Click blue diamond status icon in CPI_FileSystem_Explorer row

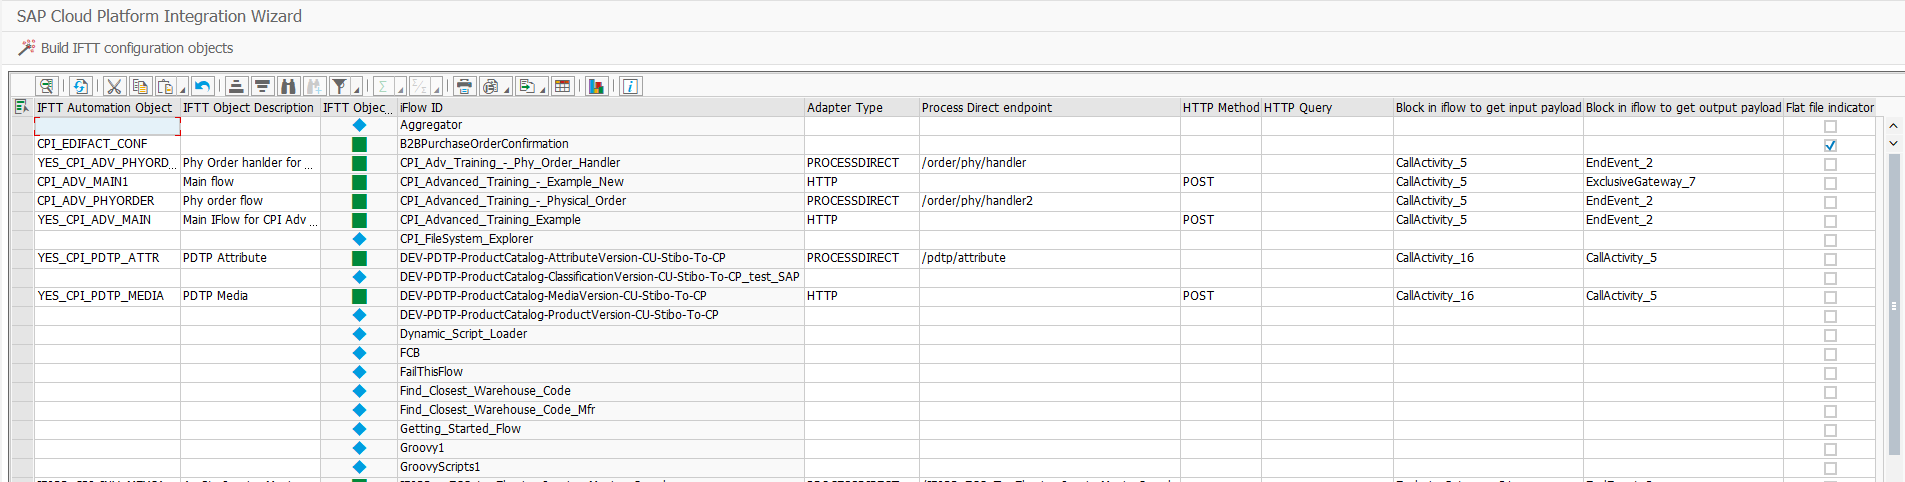coord(359,239)
